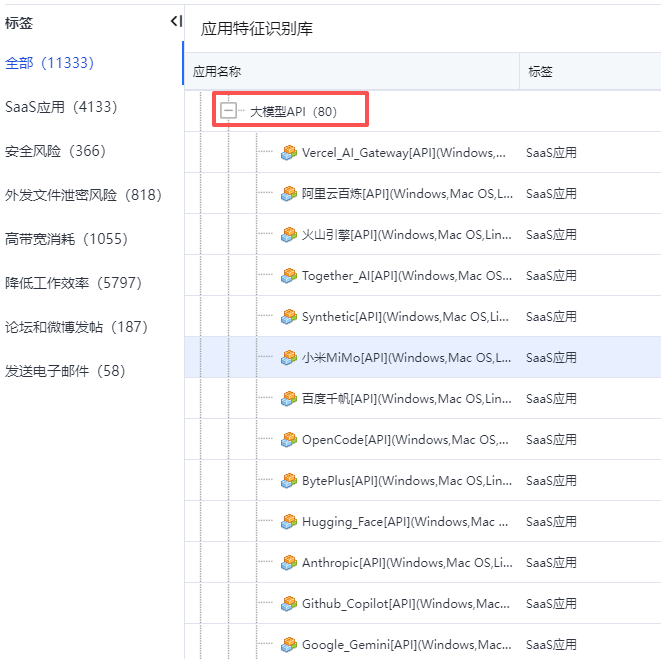Click the Github_Copilot application icon

[289, 604]
